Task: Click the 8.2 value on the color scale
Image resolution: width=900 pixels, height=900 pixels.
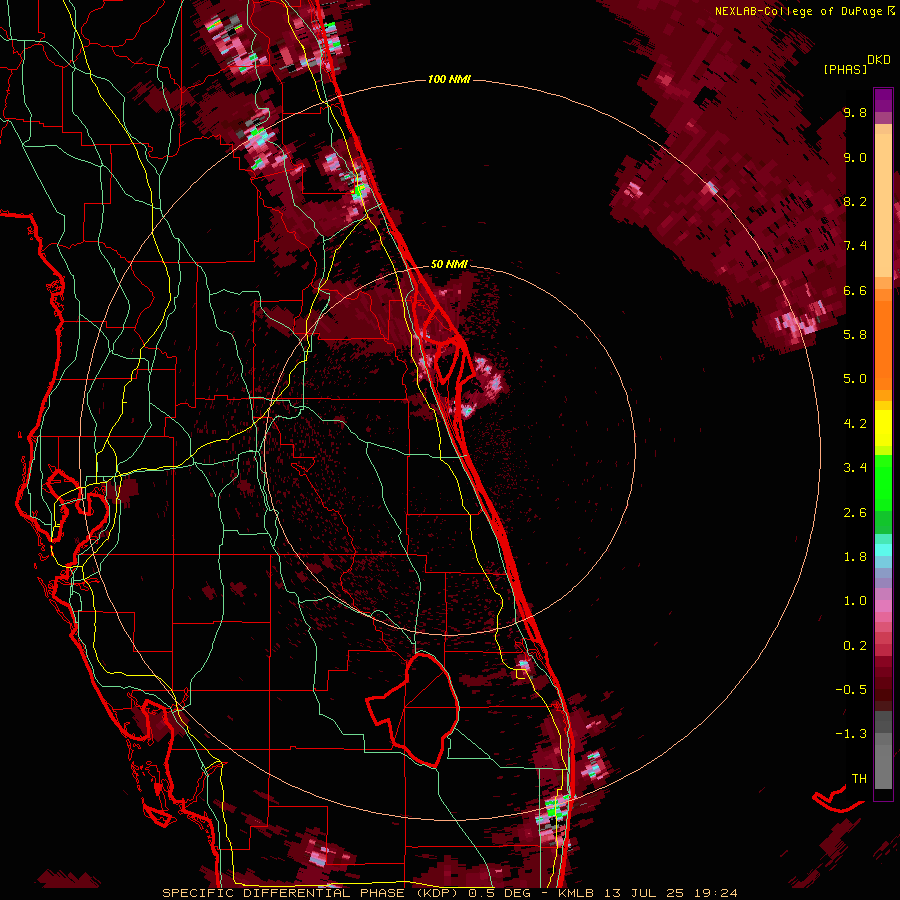Action: [855, 201]
